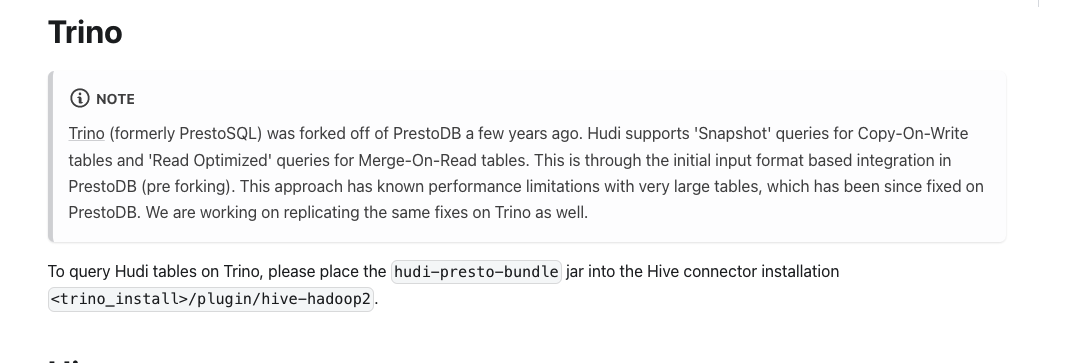Click the NOTE label in the callout
This screenshot has height=363, width=1068.
[115, 99]
